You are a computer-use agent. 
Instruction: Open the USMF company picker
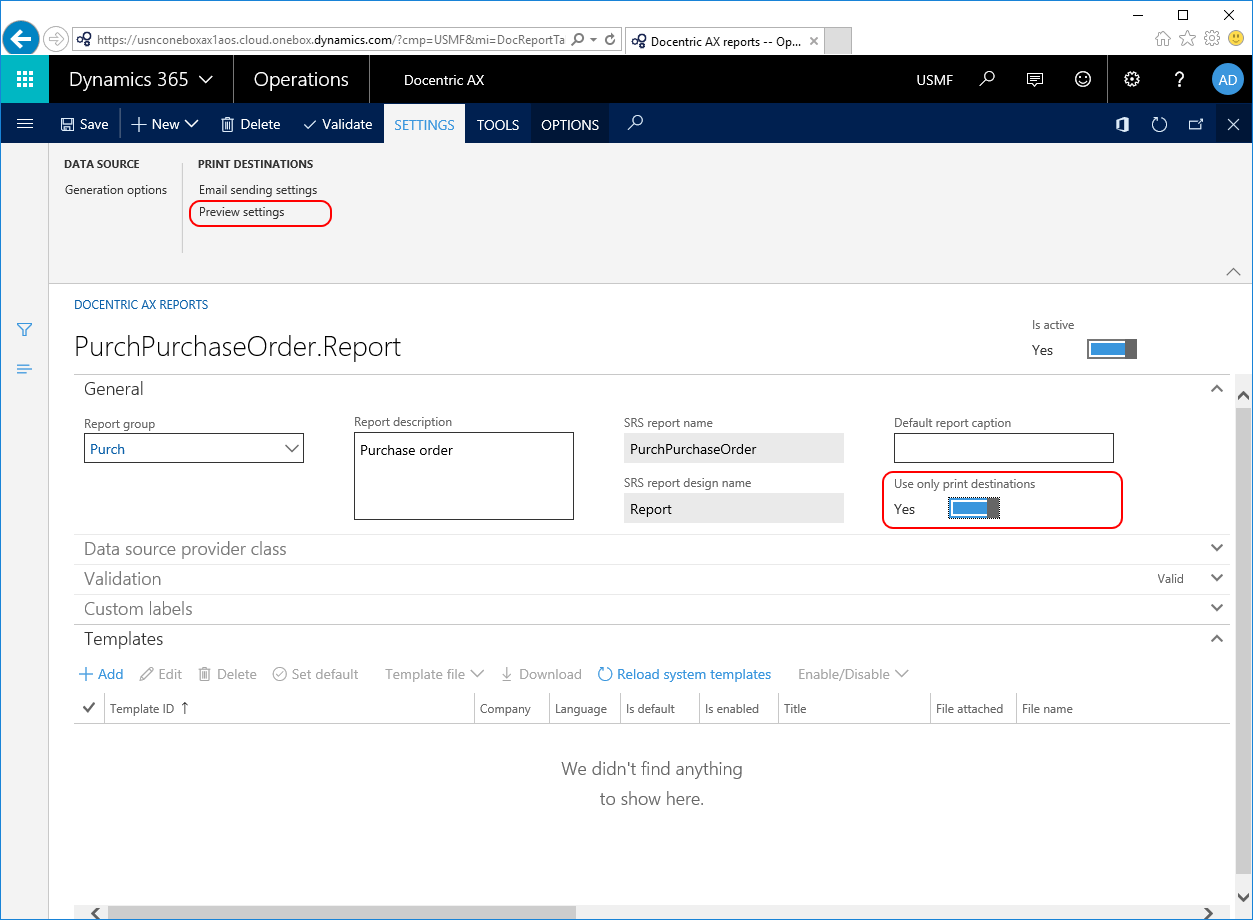935,80
